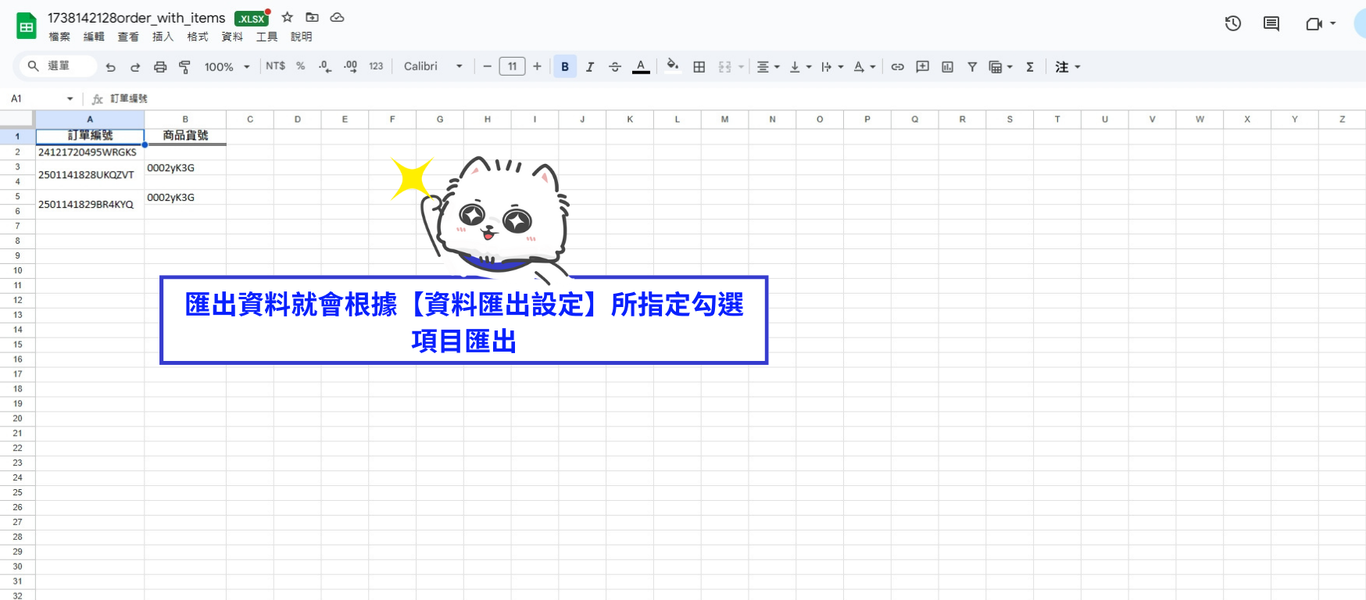Screen dimensions: 1366x600
Task: Decrease the font size with minus
Action: [x=487, y=67]
